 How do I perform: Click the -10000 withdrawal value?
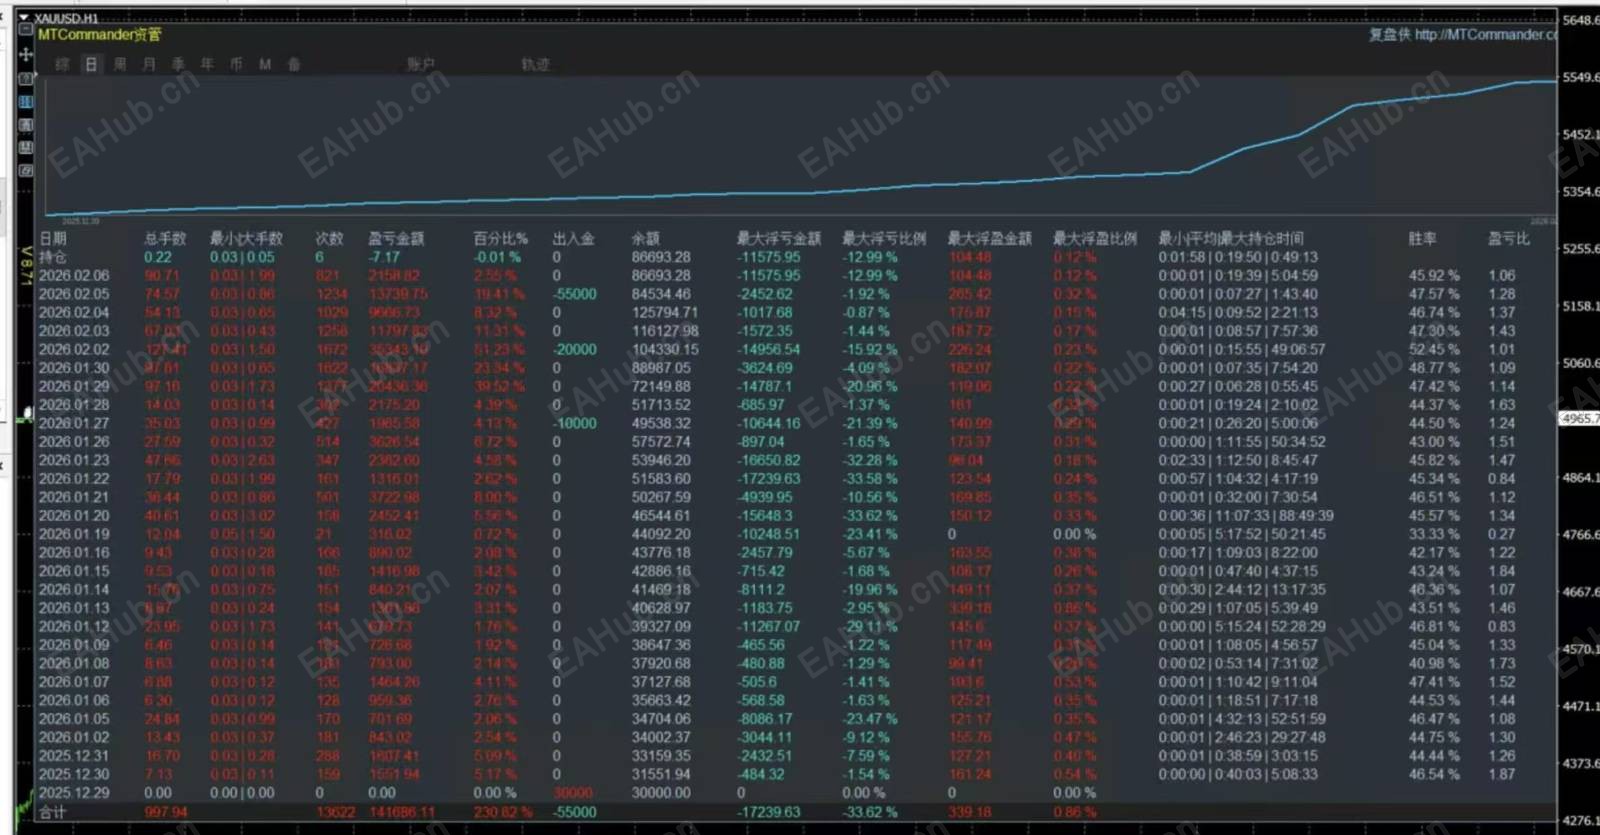point(574,424)
